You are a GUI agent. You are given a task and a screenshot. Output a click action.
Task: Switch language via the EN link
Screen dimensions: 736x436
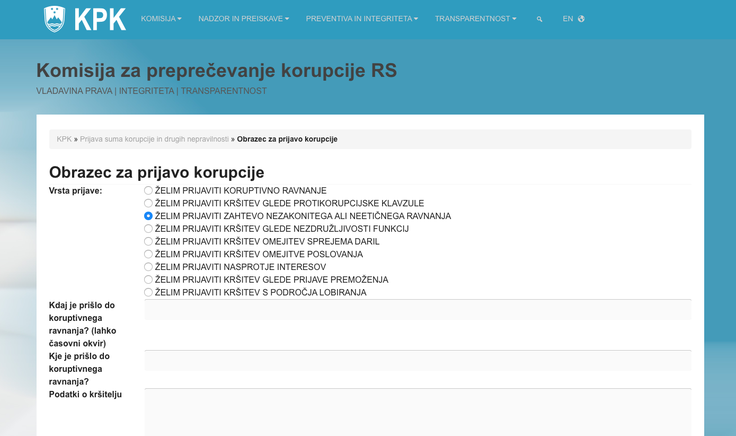tap(568, 19)
